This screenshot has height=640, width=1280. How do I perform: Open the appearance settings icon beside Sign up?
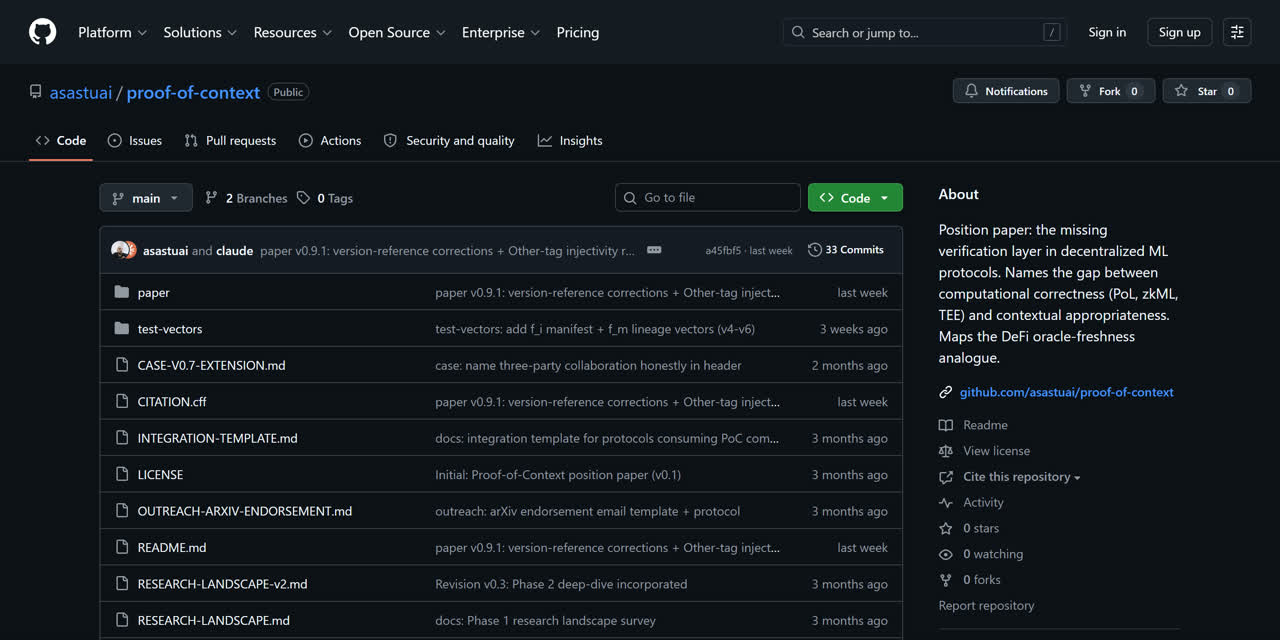point(1237,32)
